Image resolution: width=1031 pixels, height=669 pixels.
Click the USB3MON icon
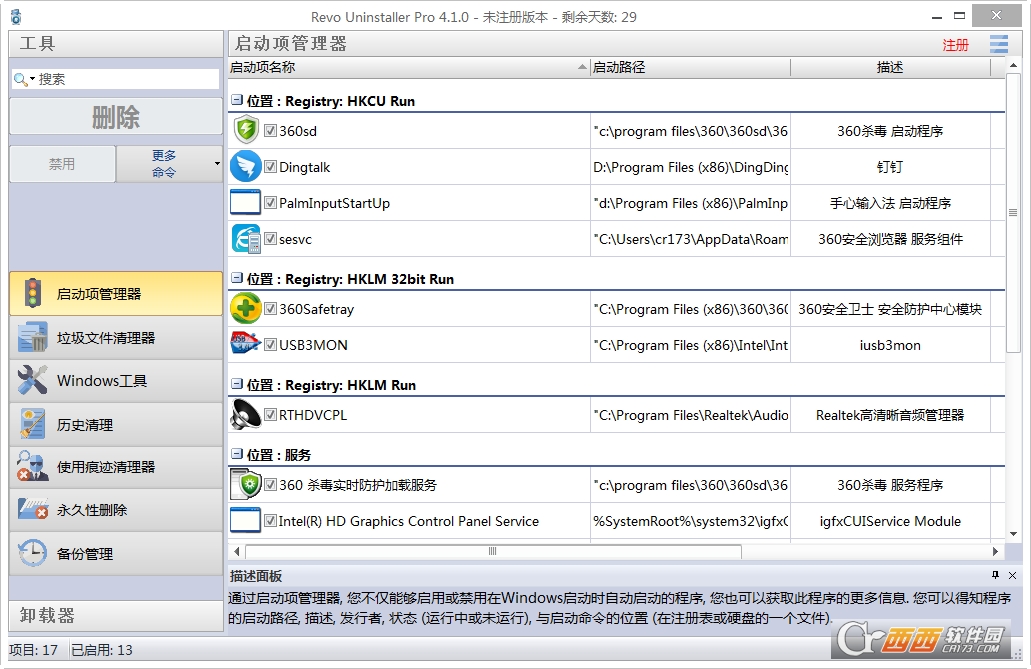[x=246, y=344]
